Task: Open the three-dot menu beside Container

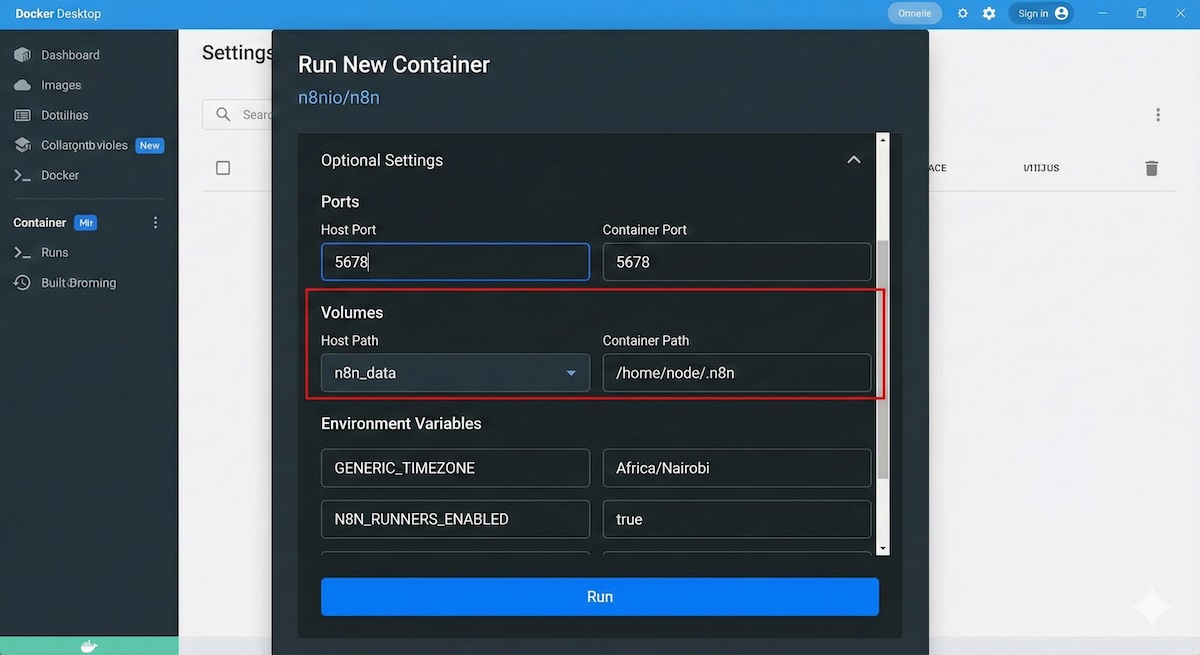Action: point(155,223)
